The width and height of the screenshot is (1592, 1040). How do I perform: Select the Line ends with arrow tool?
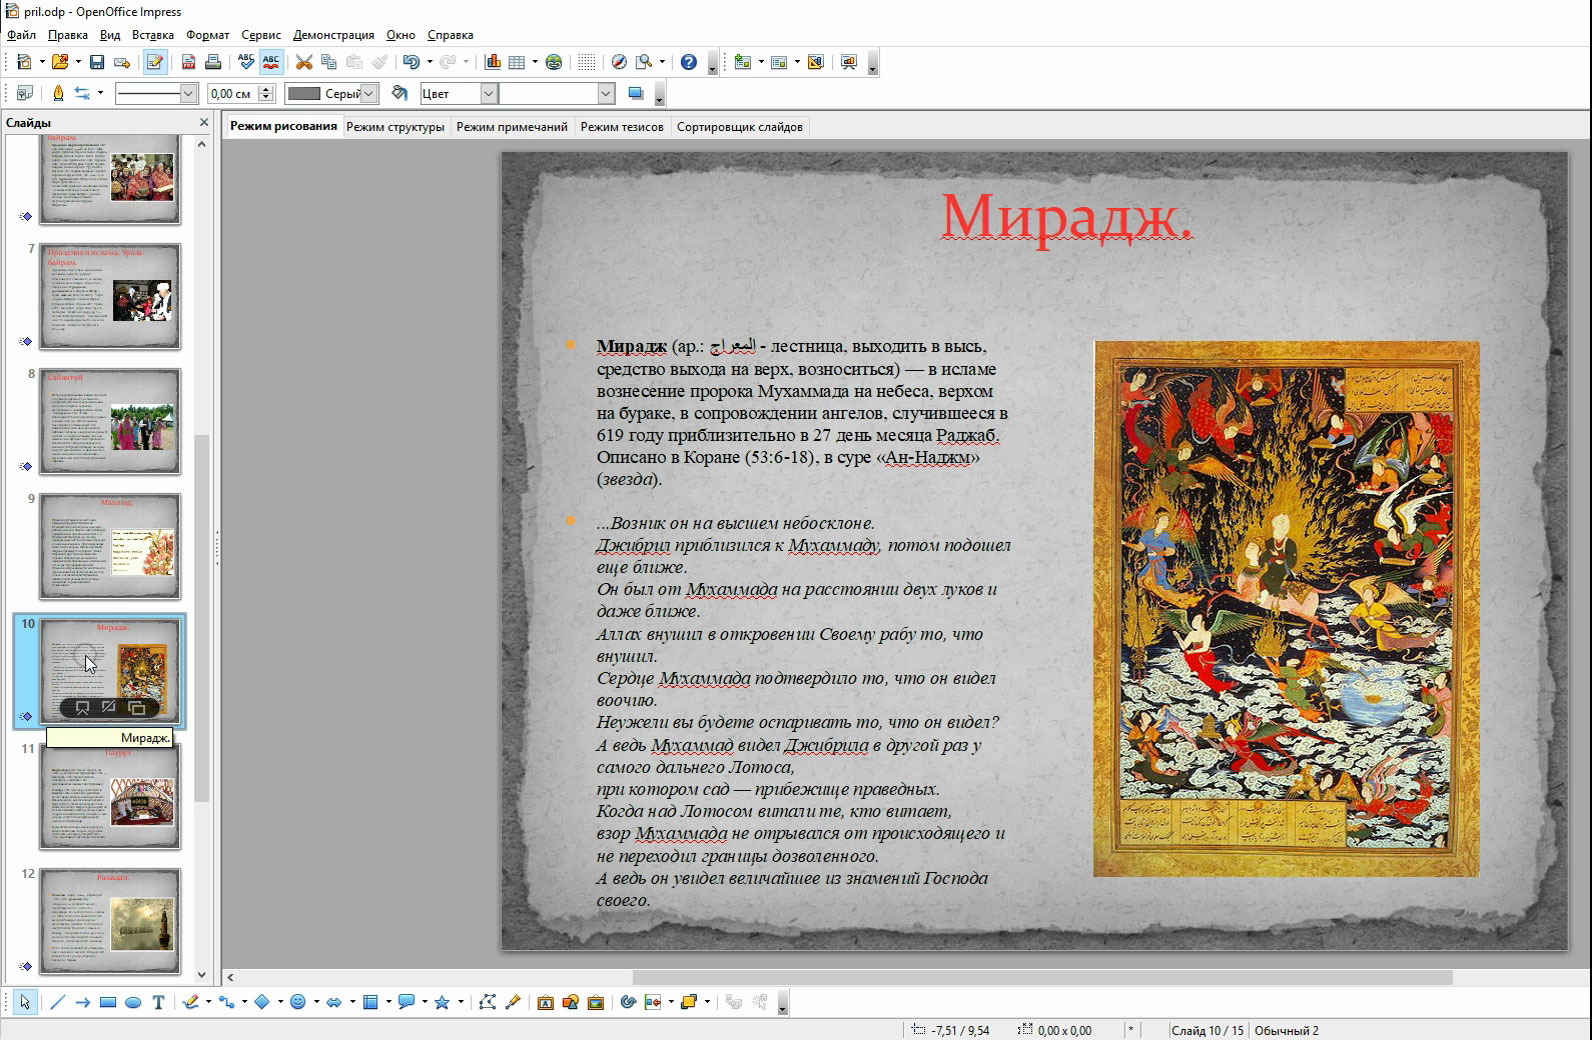[83, 1002]
